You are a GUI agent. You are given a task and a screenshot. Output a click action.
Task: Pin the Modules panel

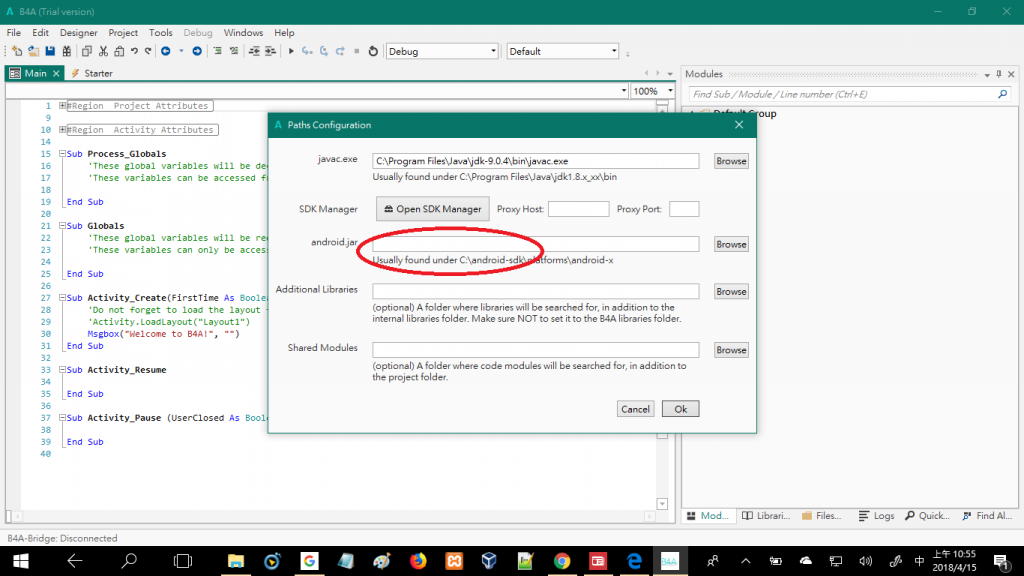pos(999,74)
